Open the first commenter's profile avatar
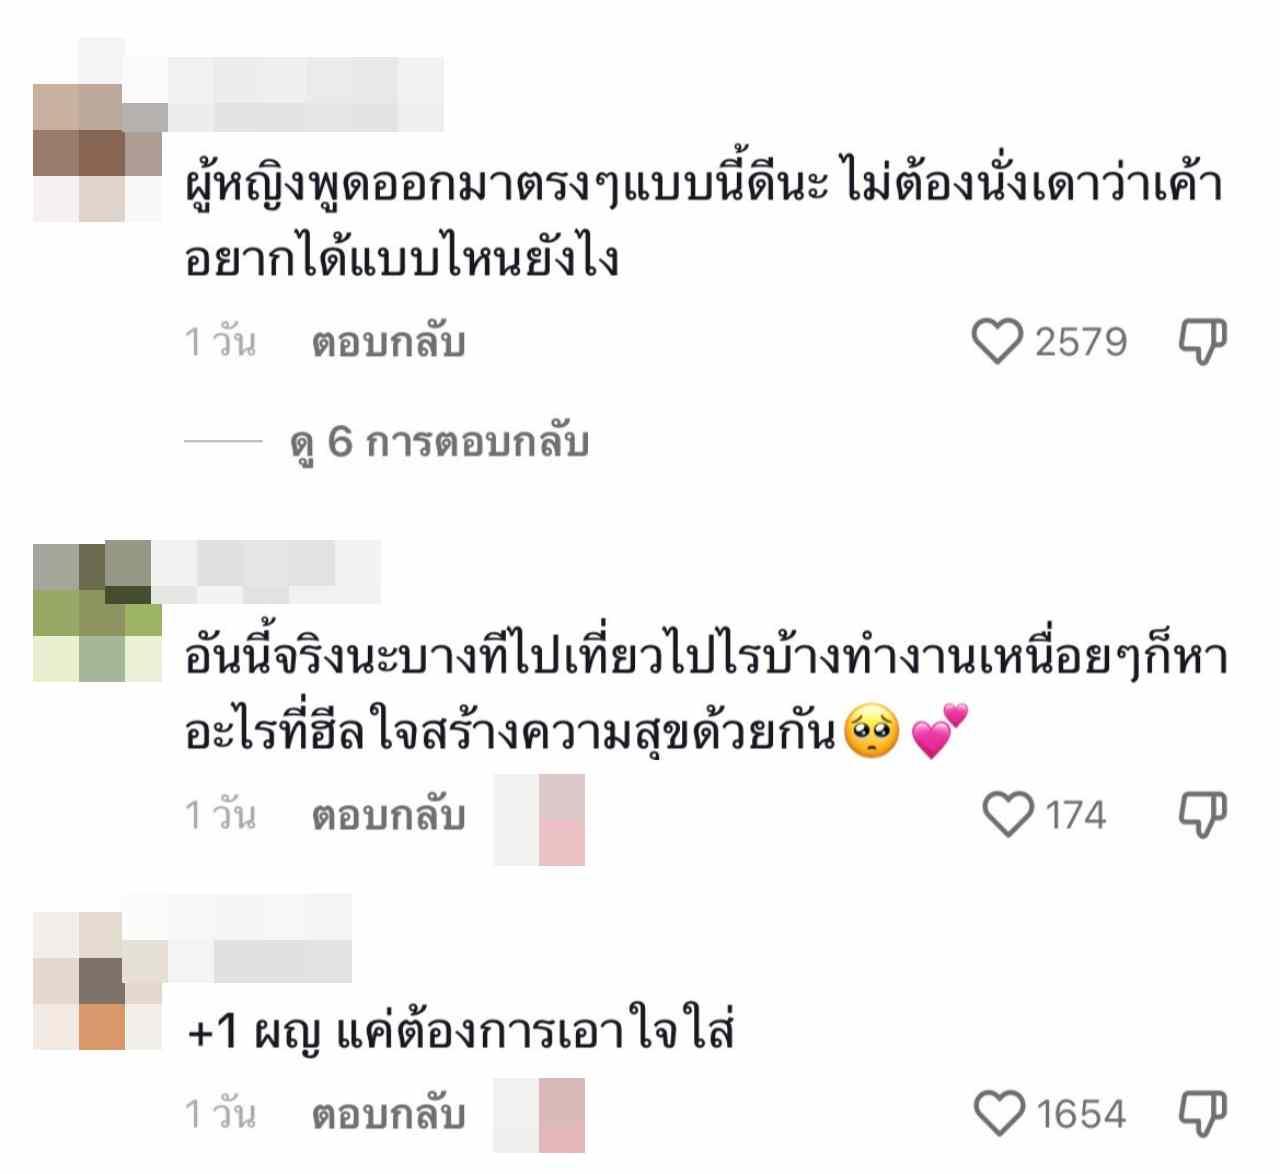 [x=97, y=153]
